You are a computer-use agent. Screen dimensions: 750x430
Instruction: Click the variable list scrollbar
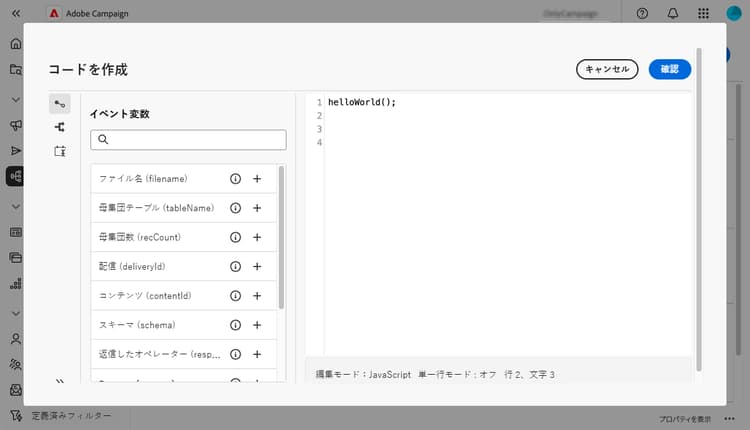281,237
